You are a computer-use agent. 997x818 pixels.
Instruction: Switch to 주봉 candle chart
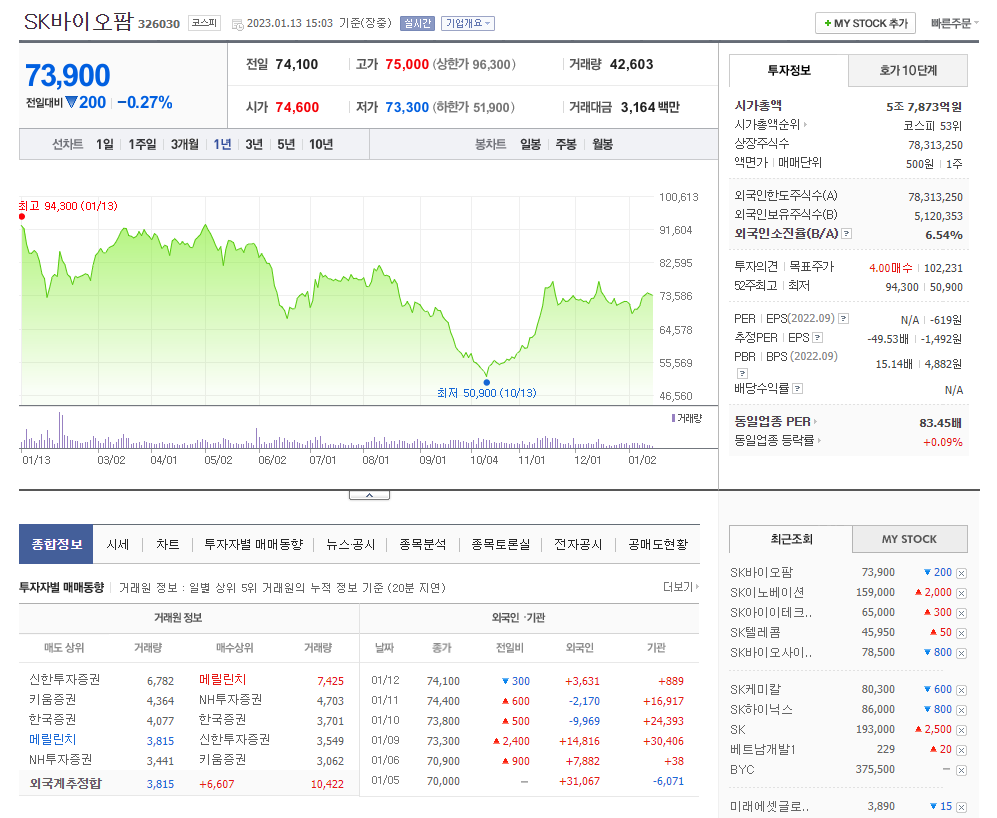(566, 144)
